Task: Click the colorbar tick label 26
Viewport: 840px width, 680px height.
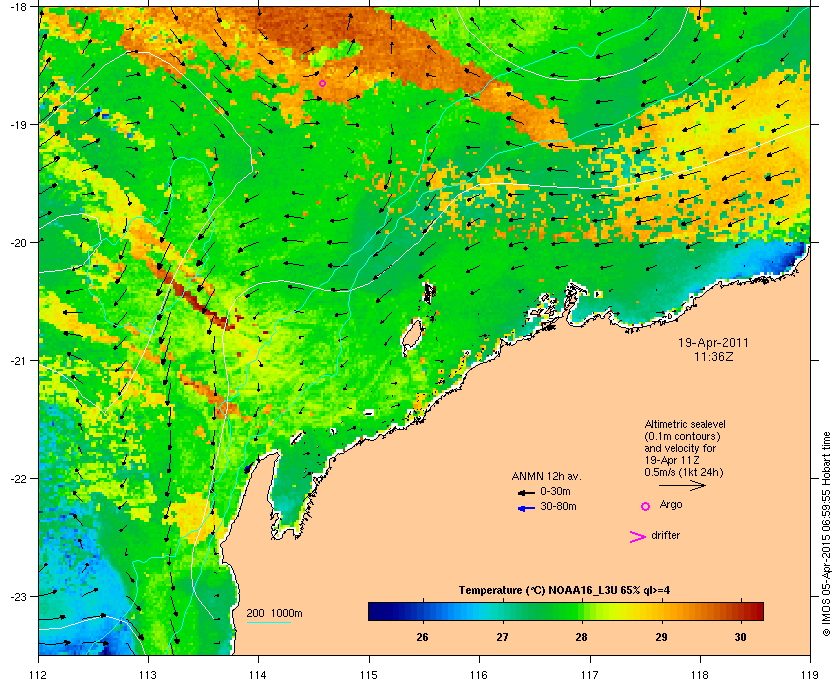Action: (422, 637)
